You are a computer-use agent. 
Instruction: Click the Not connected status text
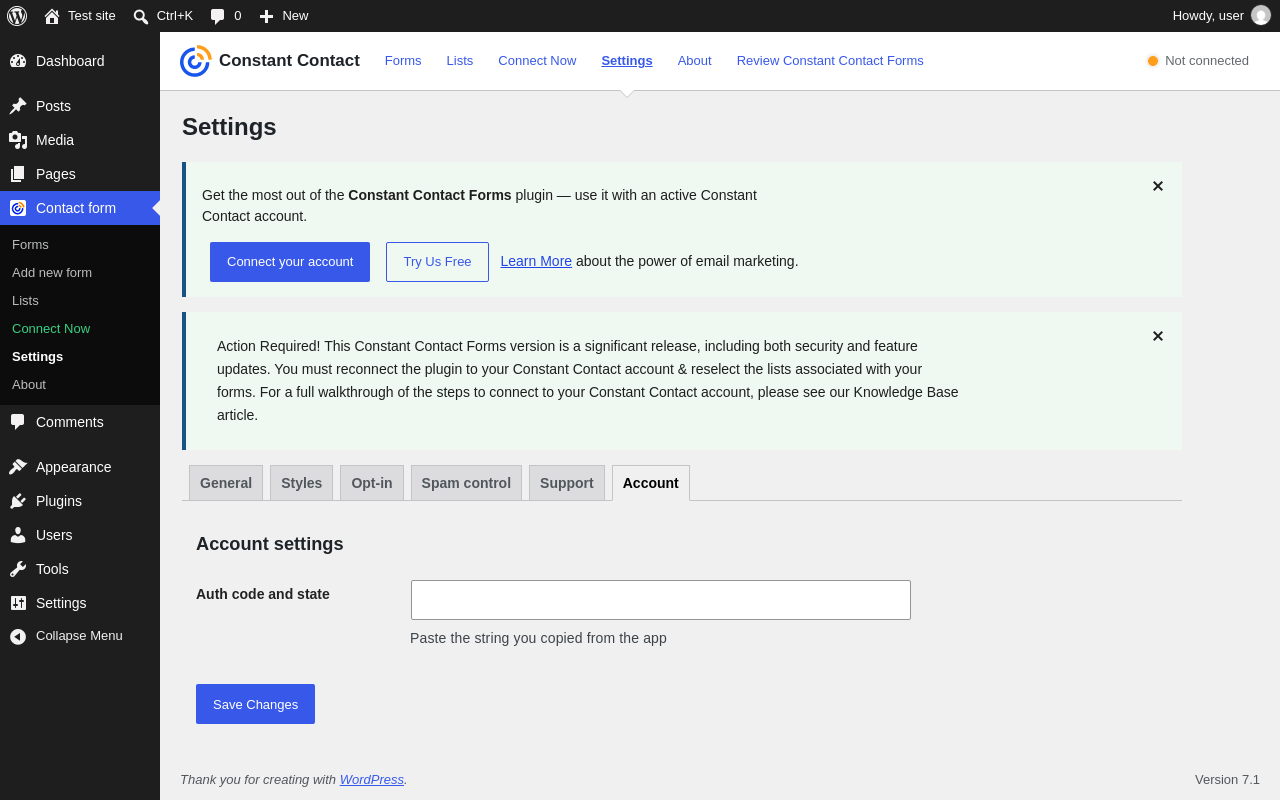click(1207, 61)
